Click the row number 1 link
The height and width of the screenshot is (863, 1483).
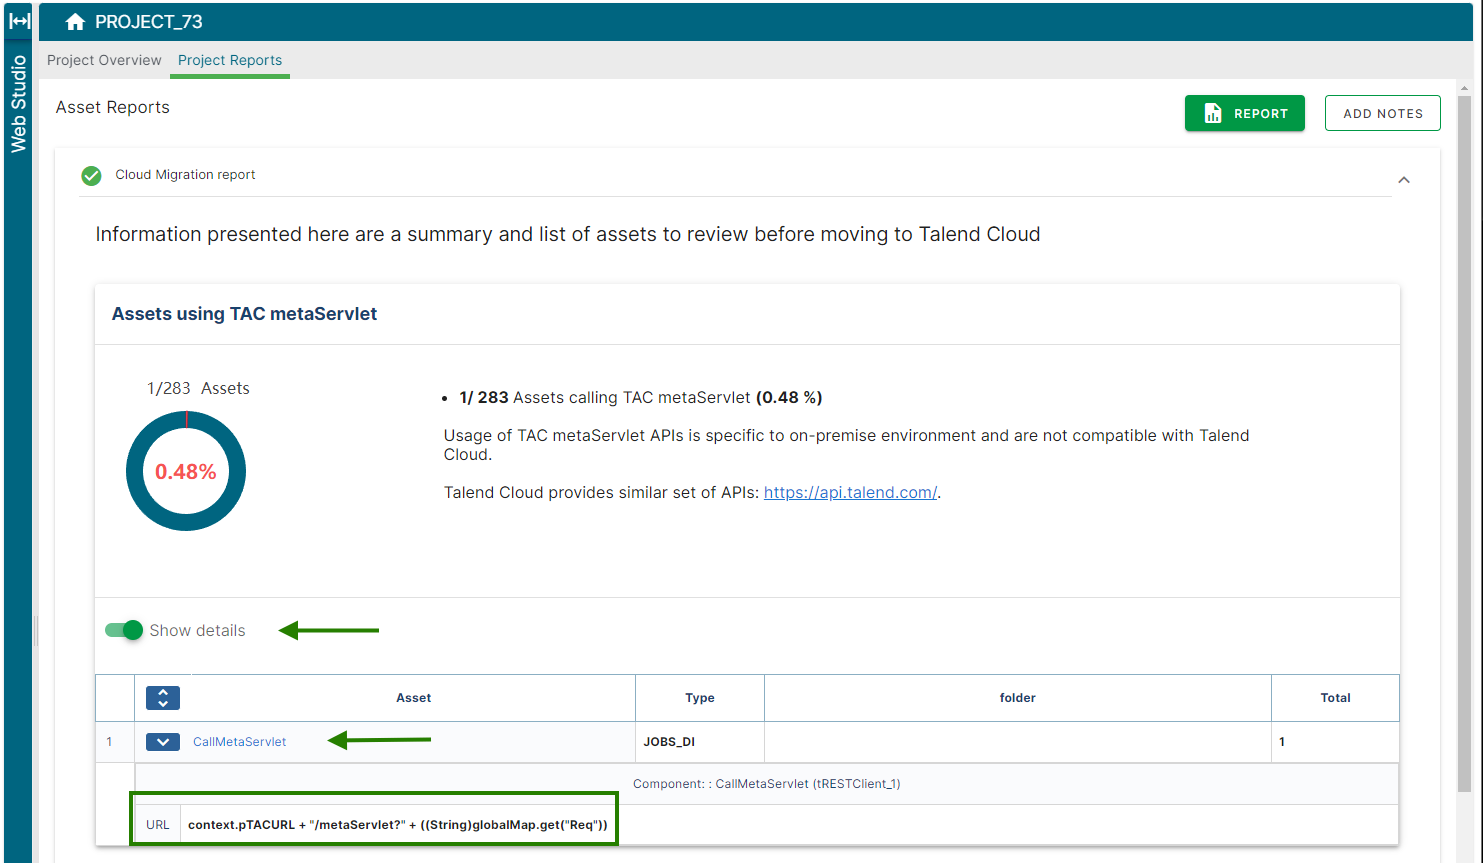[x=110, y=741]
